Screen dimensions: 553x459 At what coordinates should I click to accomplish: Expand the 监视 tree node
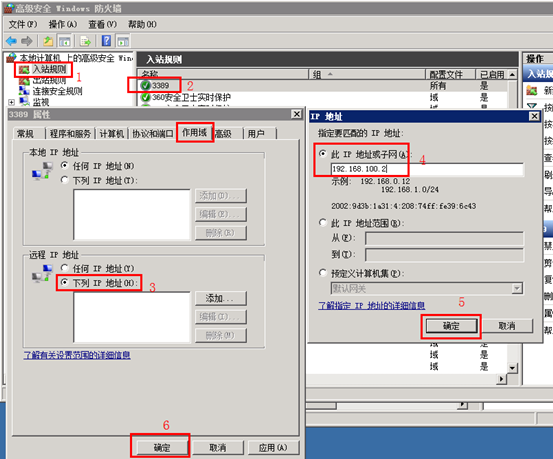tap(11, 102)
